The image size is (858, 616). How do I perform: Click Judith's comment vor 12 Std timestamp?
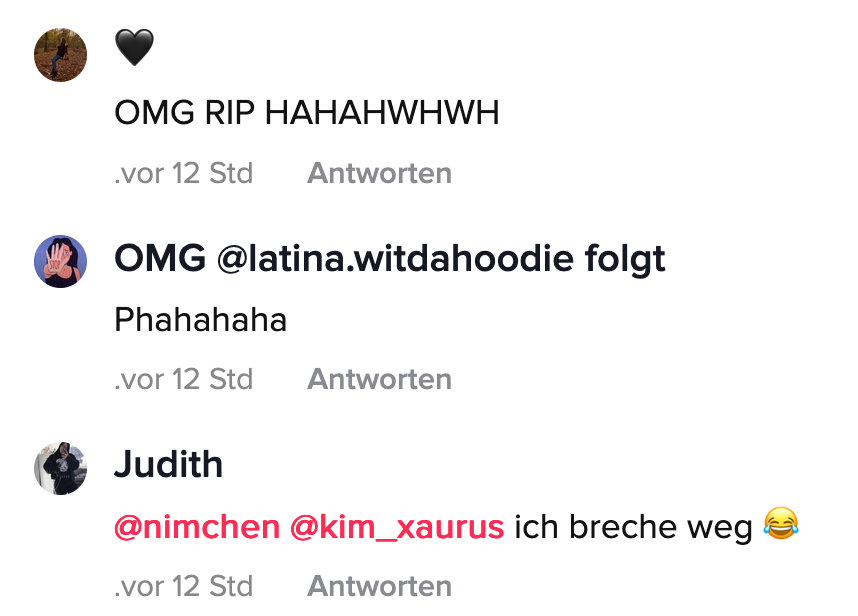183,586
